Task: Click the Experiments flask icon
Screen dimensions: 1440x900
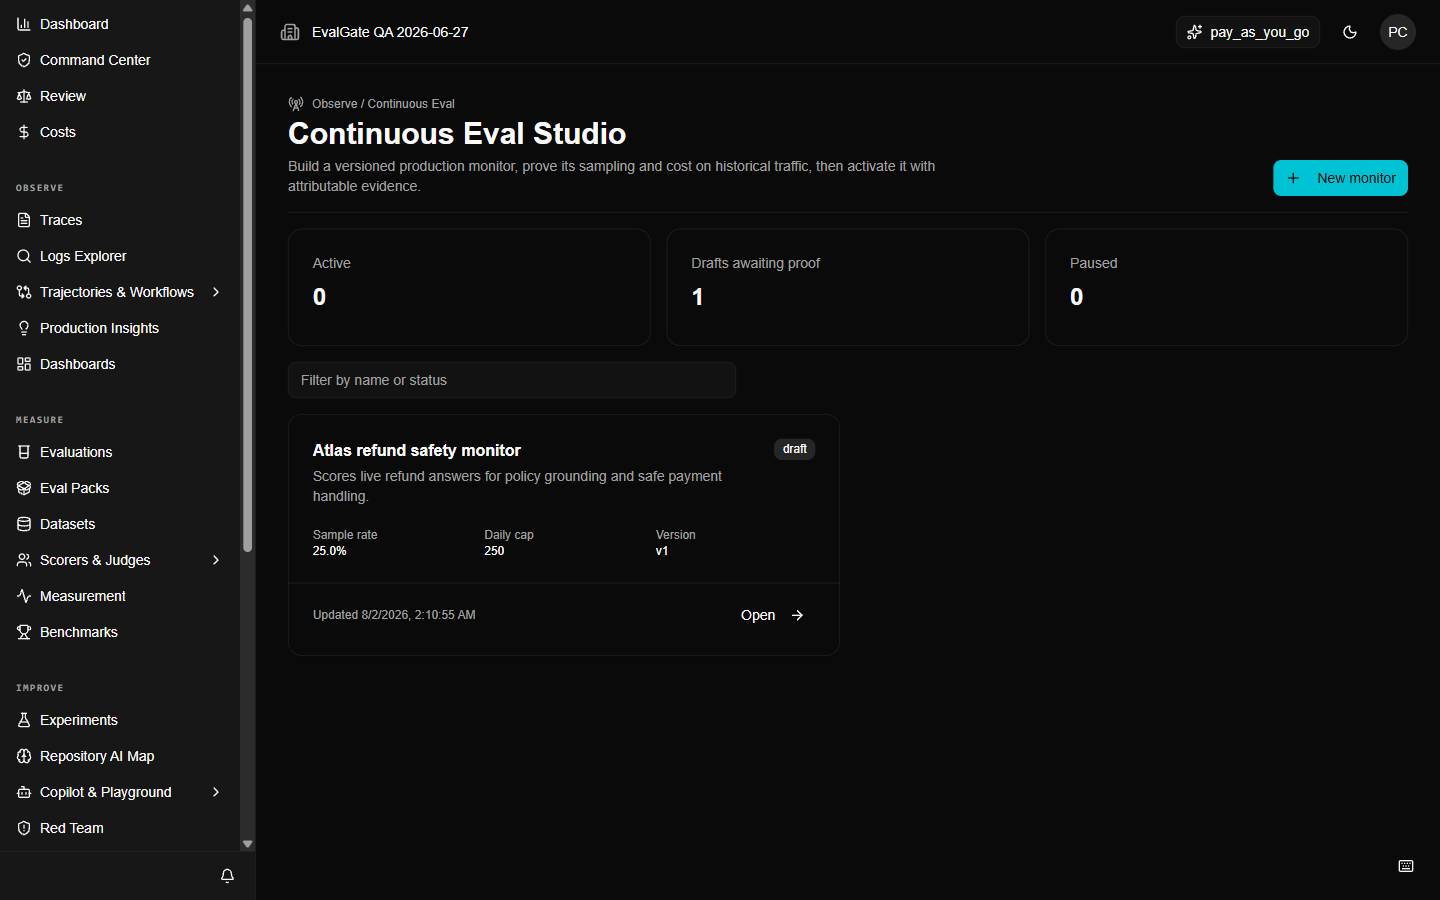Action: (x=24, y=720)
